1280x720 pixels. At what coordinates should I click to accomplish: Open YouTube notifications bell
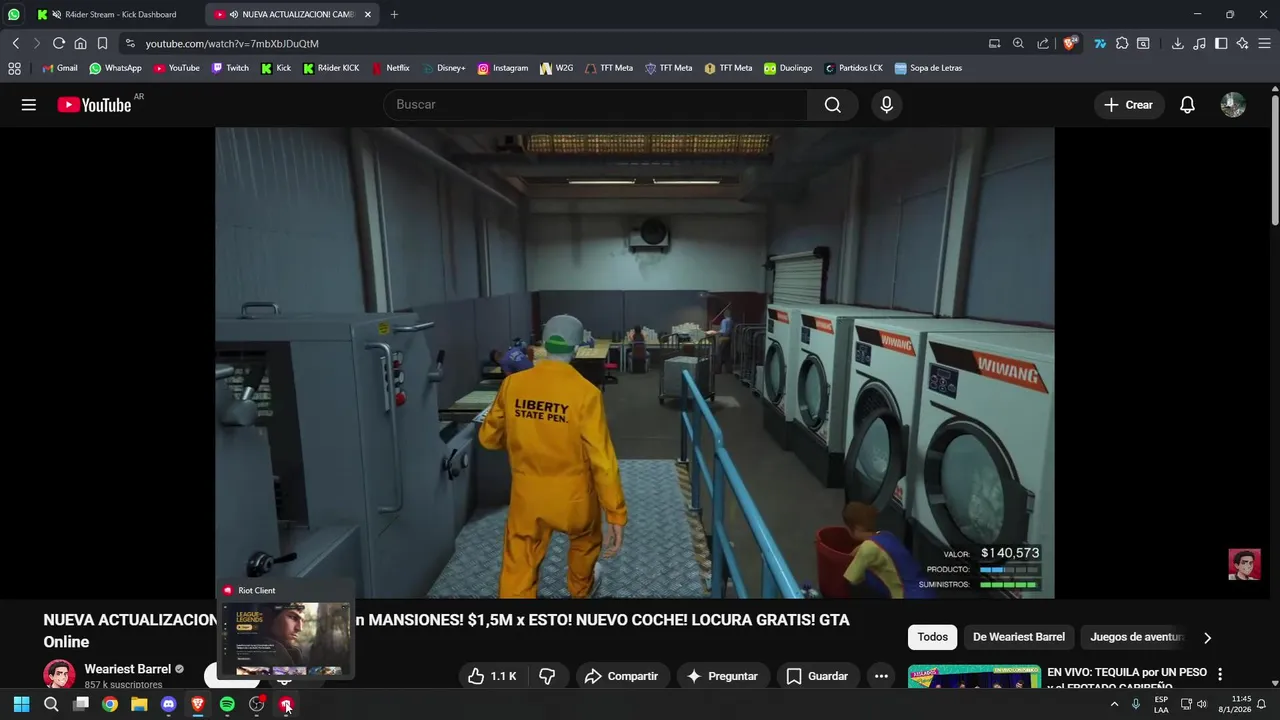click(1187, 105)
